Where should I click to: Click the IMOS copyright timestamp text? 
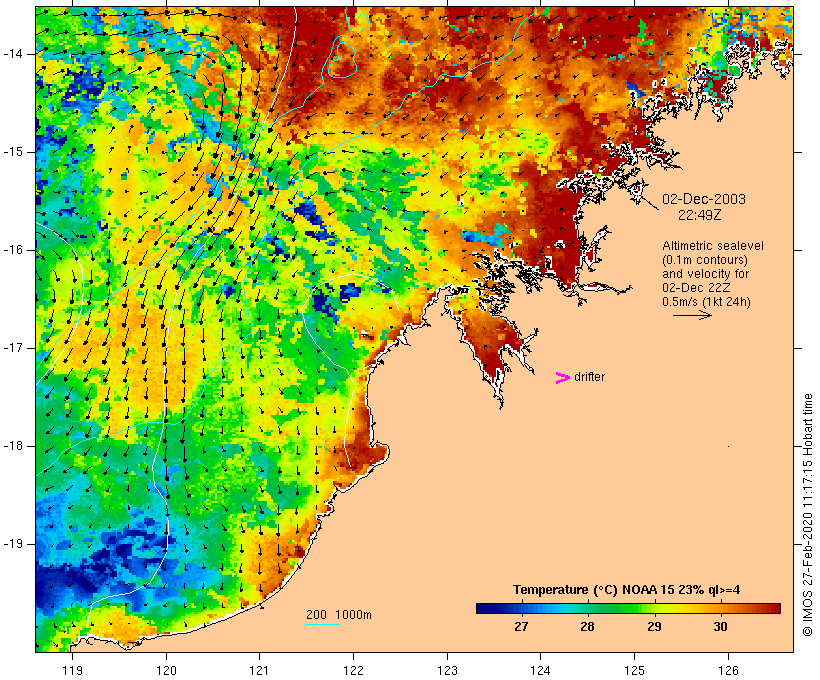(807, 515)
